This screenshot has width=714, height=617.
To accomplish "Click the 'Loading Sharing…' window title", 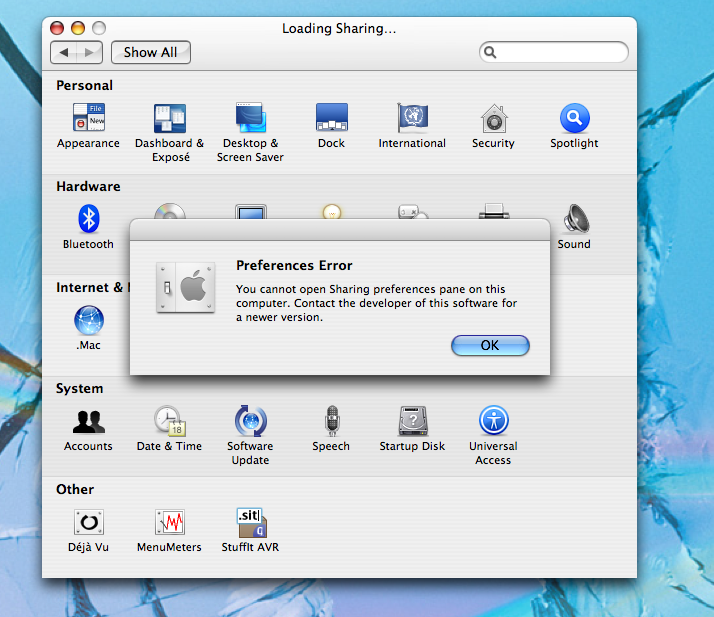I will 339,29.
